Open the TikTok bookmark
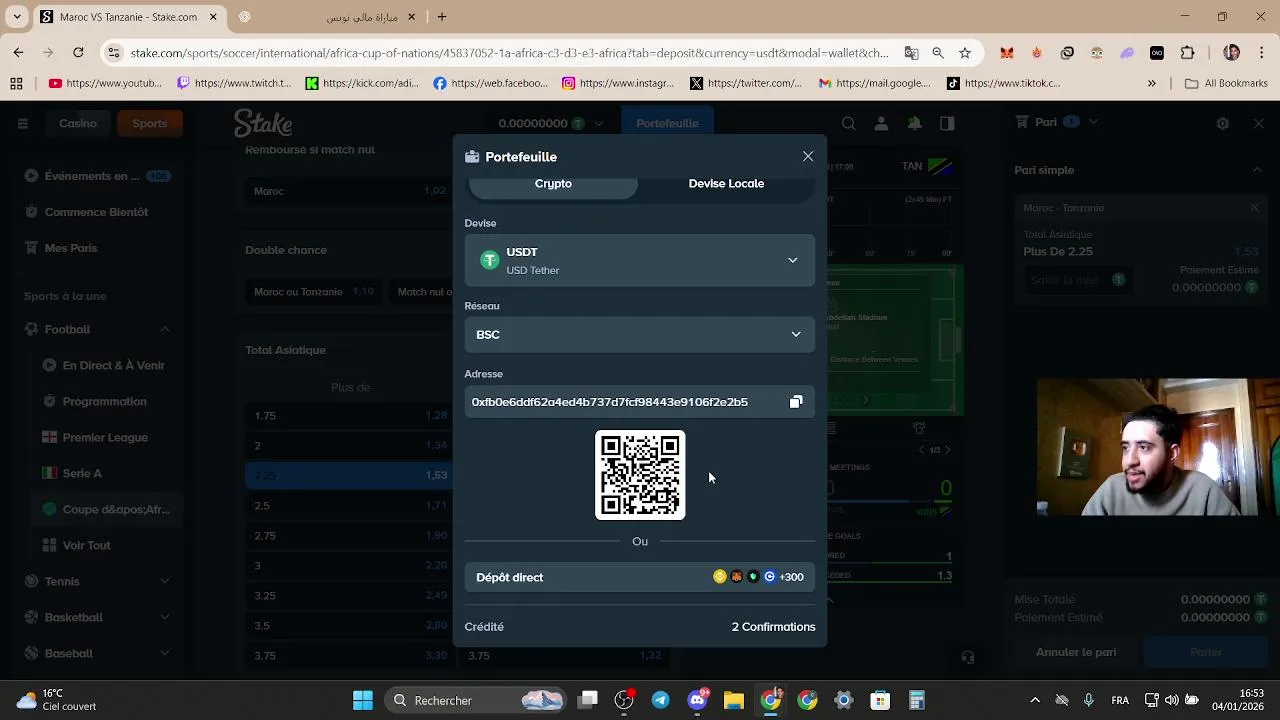 click(x=1004, y=84)
